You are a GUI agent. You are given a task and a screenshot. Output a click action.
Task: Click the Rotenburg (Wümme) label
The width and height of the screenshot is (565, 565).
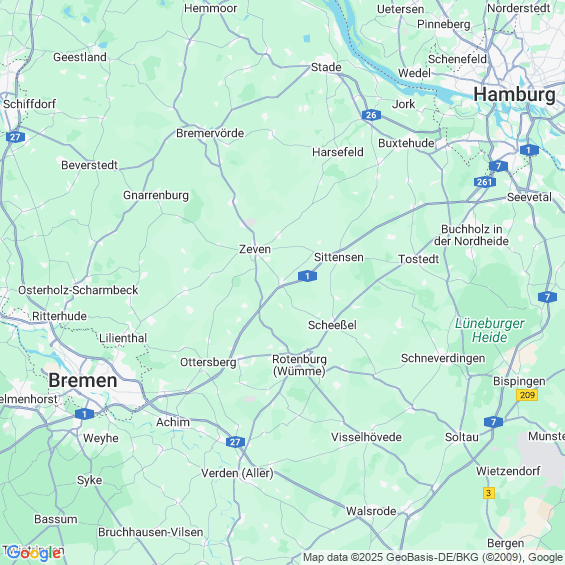pos(299,365)
